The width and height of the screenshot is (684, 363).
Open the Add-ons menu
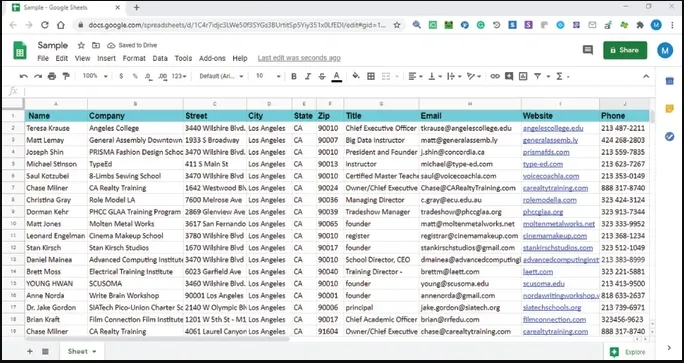point(212,58)
